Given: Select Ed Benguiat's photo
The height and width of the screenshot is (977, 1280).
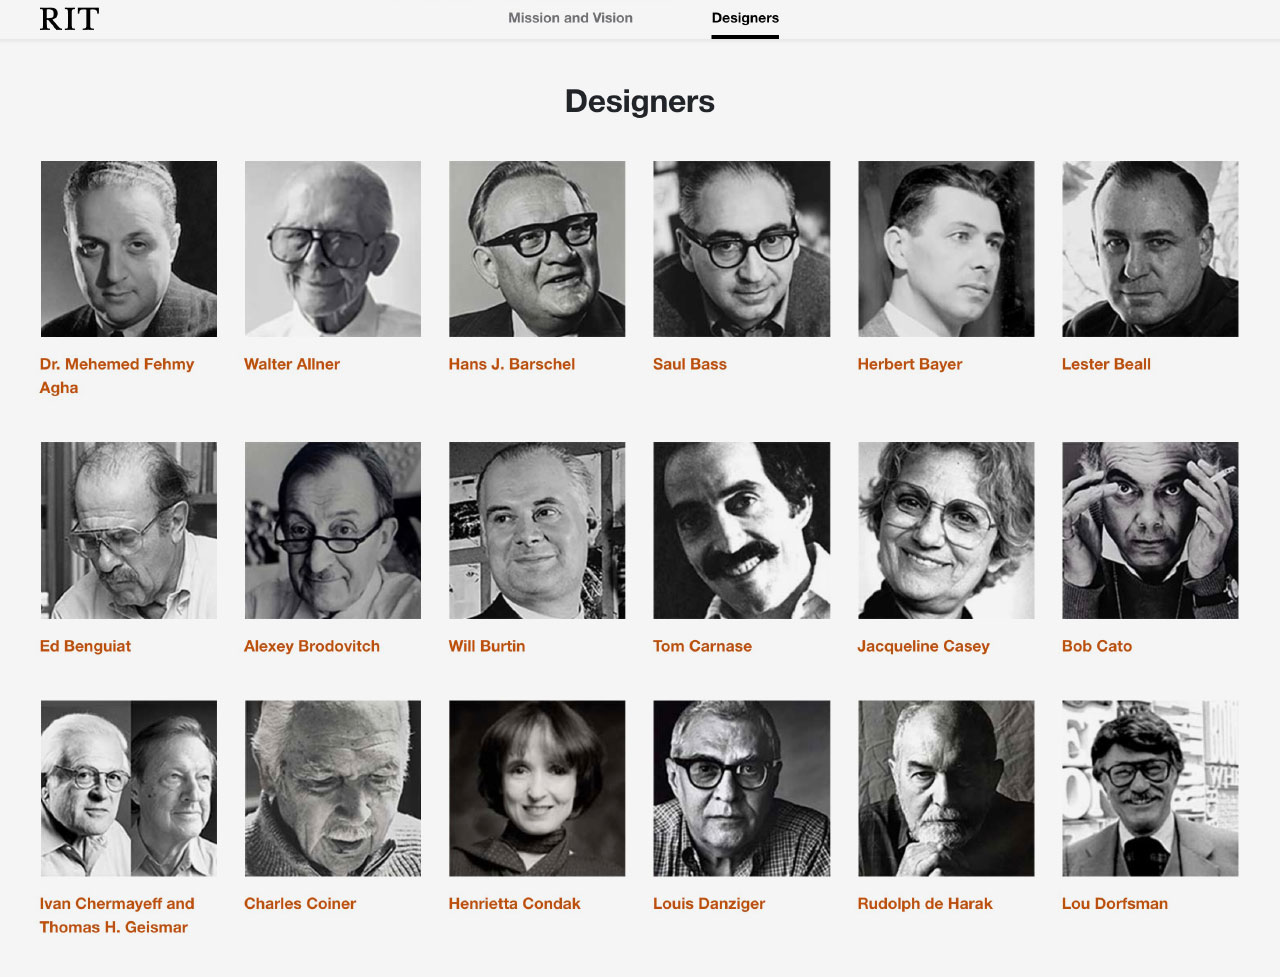Looking at the screenshot, I should pos(129,530).
